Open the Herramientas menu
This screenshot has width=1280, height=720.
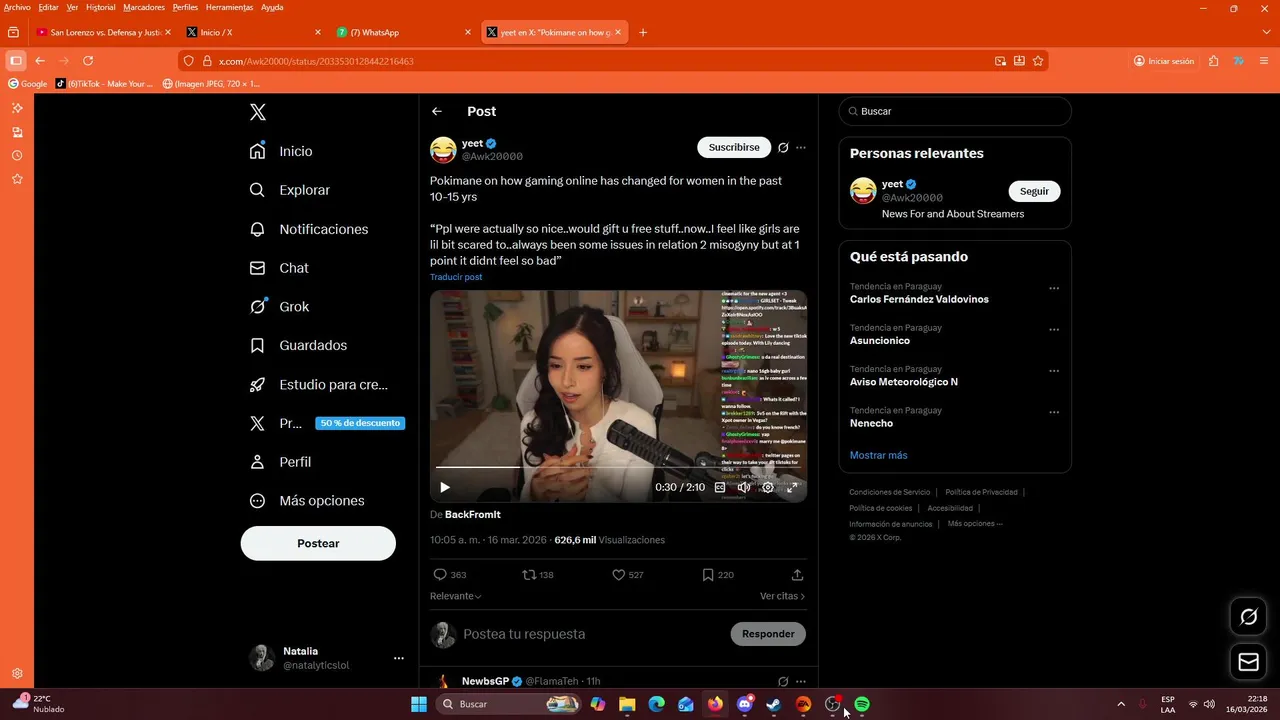coord(229,7)
